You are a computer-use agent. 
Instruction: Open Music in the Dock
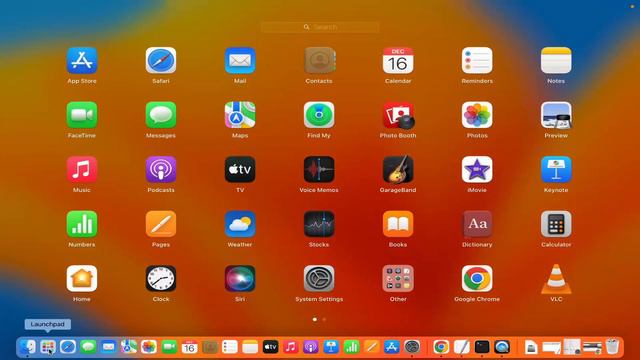tap(291, 347)
